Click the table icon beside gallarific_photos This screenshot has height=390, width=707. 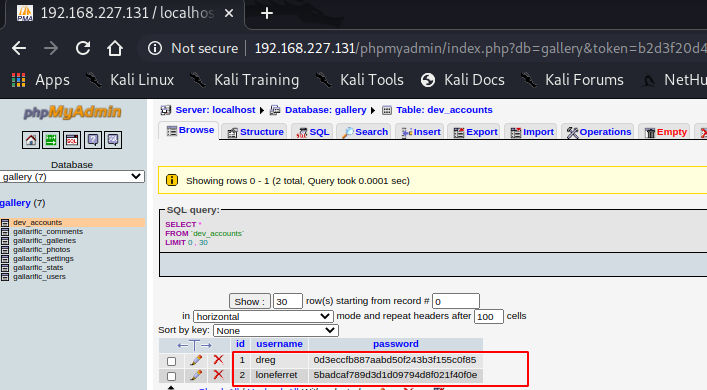pyautogui.click(x=5, y=250)
